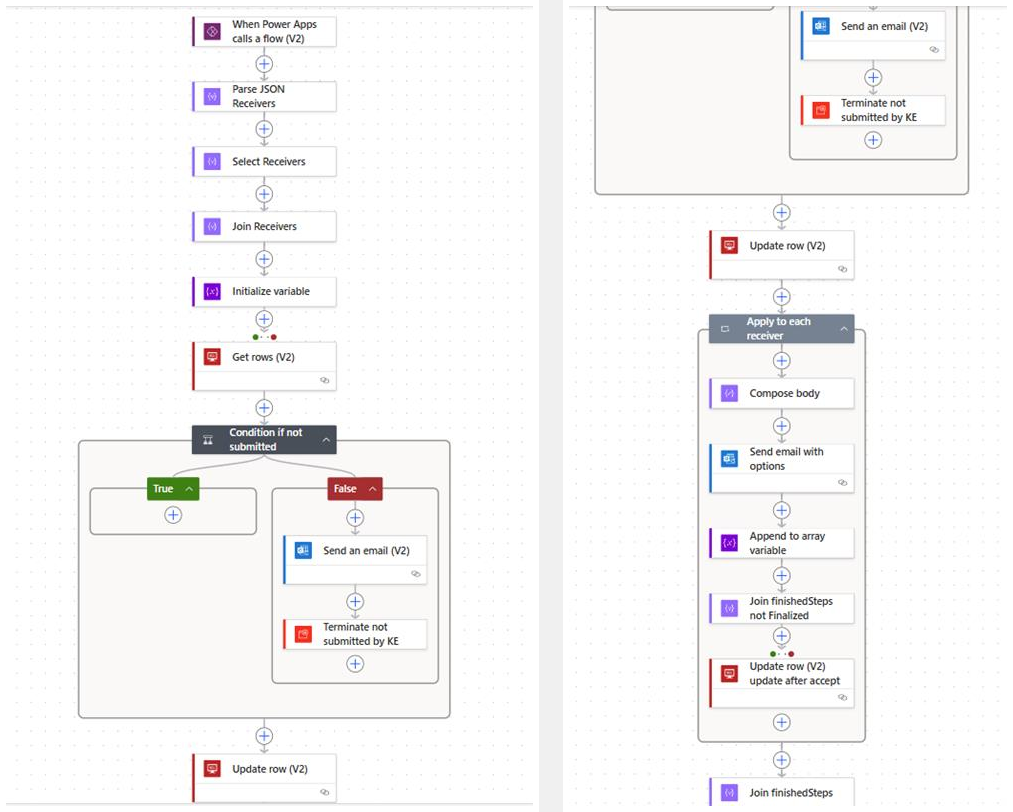The height and width of the screenshot is (812, 1013).
Task: Click the Parse JSON Receivers icon
Action: click(211, 97)
